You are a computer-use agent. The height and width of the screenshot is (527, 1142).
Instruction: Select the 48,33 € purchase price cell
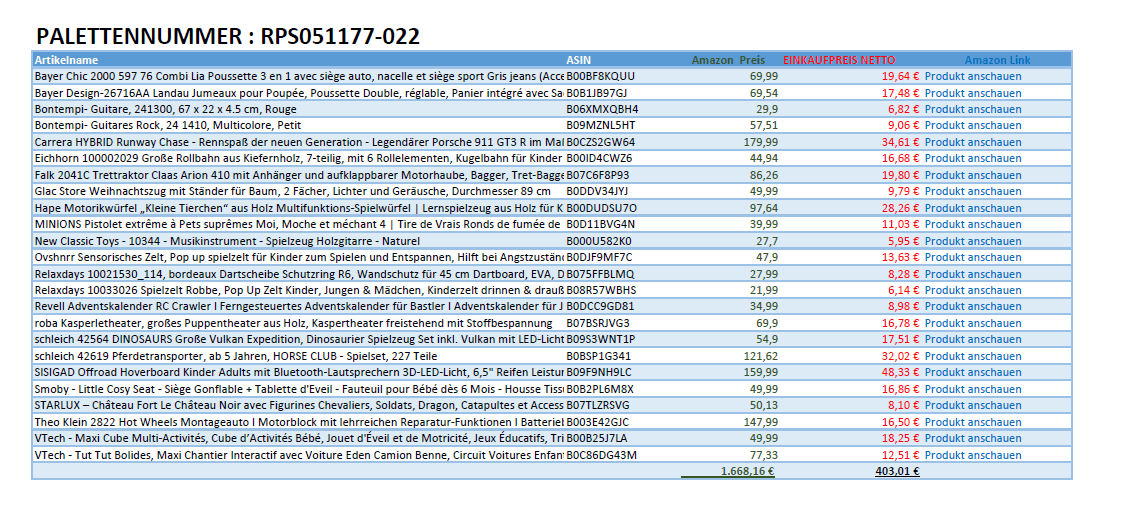(x=899, y=372)
